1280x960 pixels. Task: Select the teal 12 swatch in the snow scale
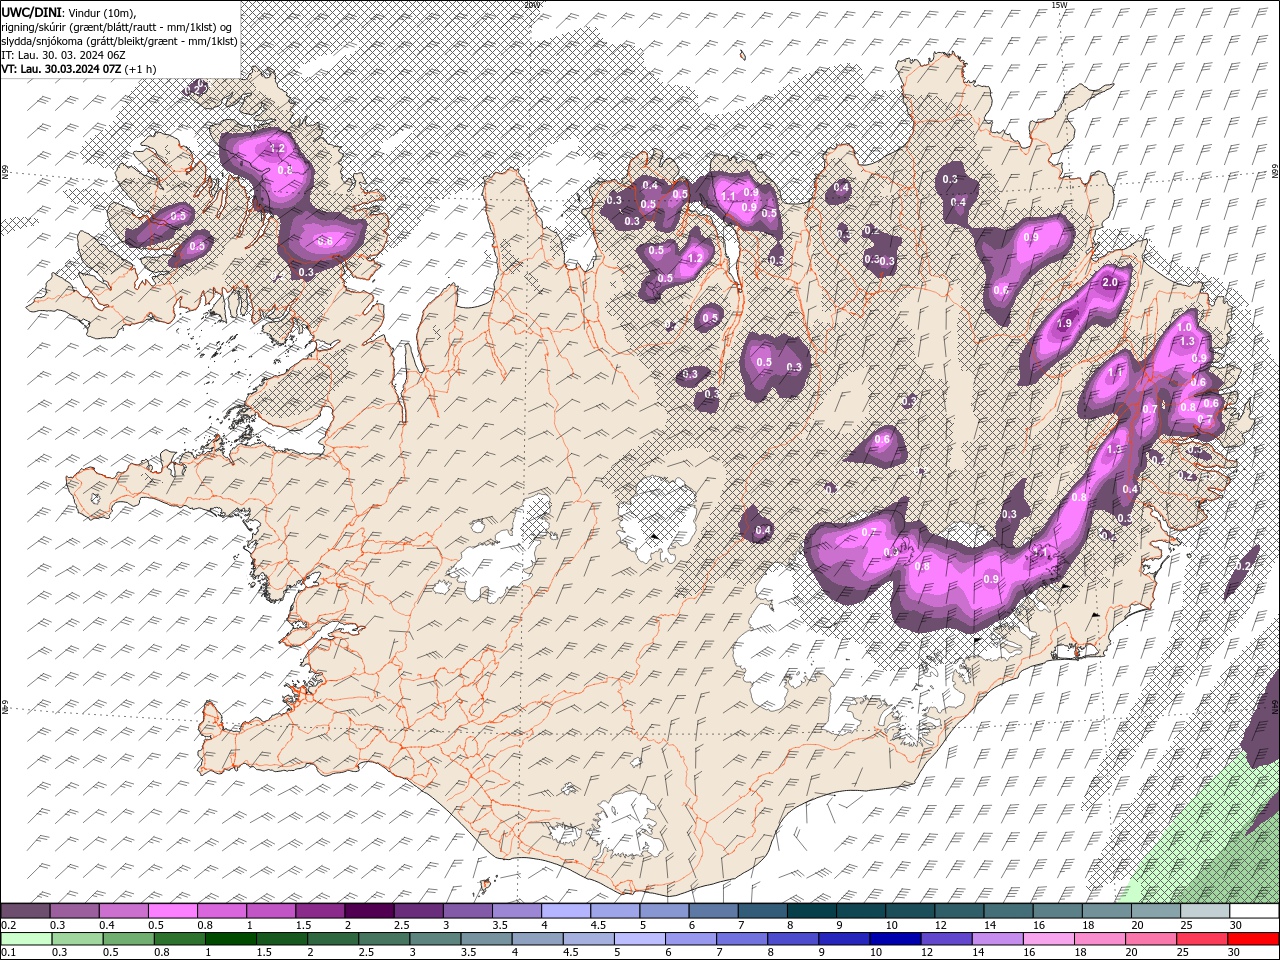(960, 912)
